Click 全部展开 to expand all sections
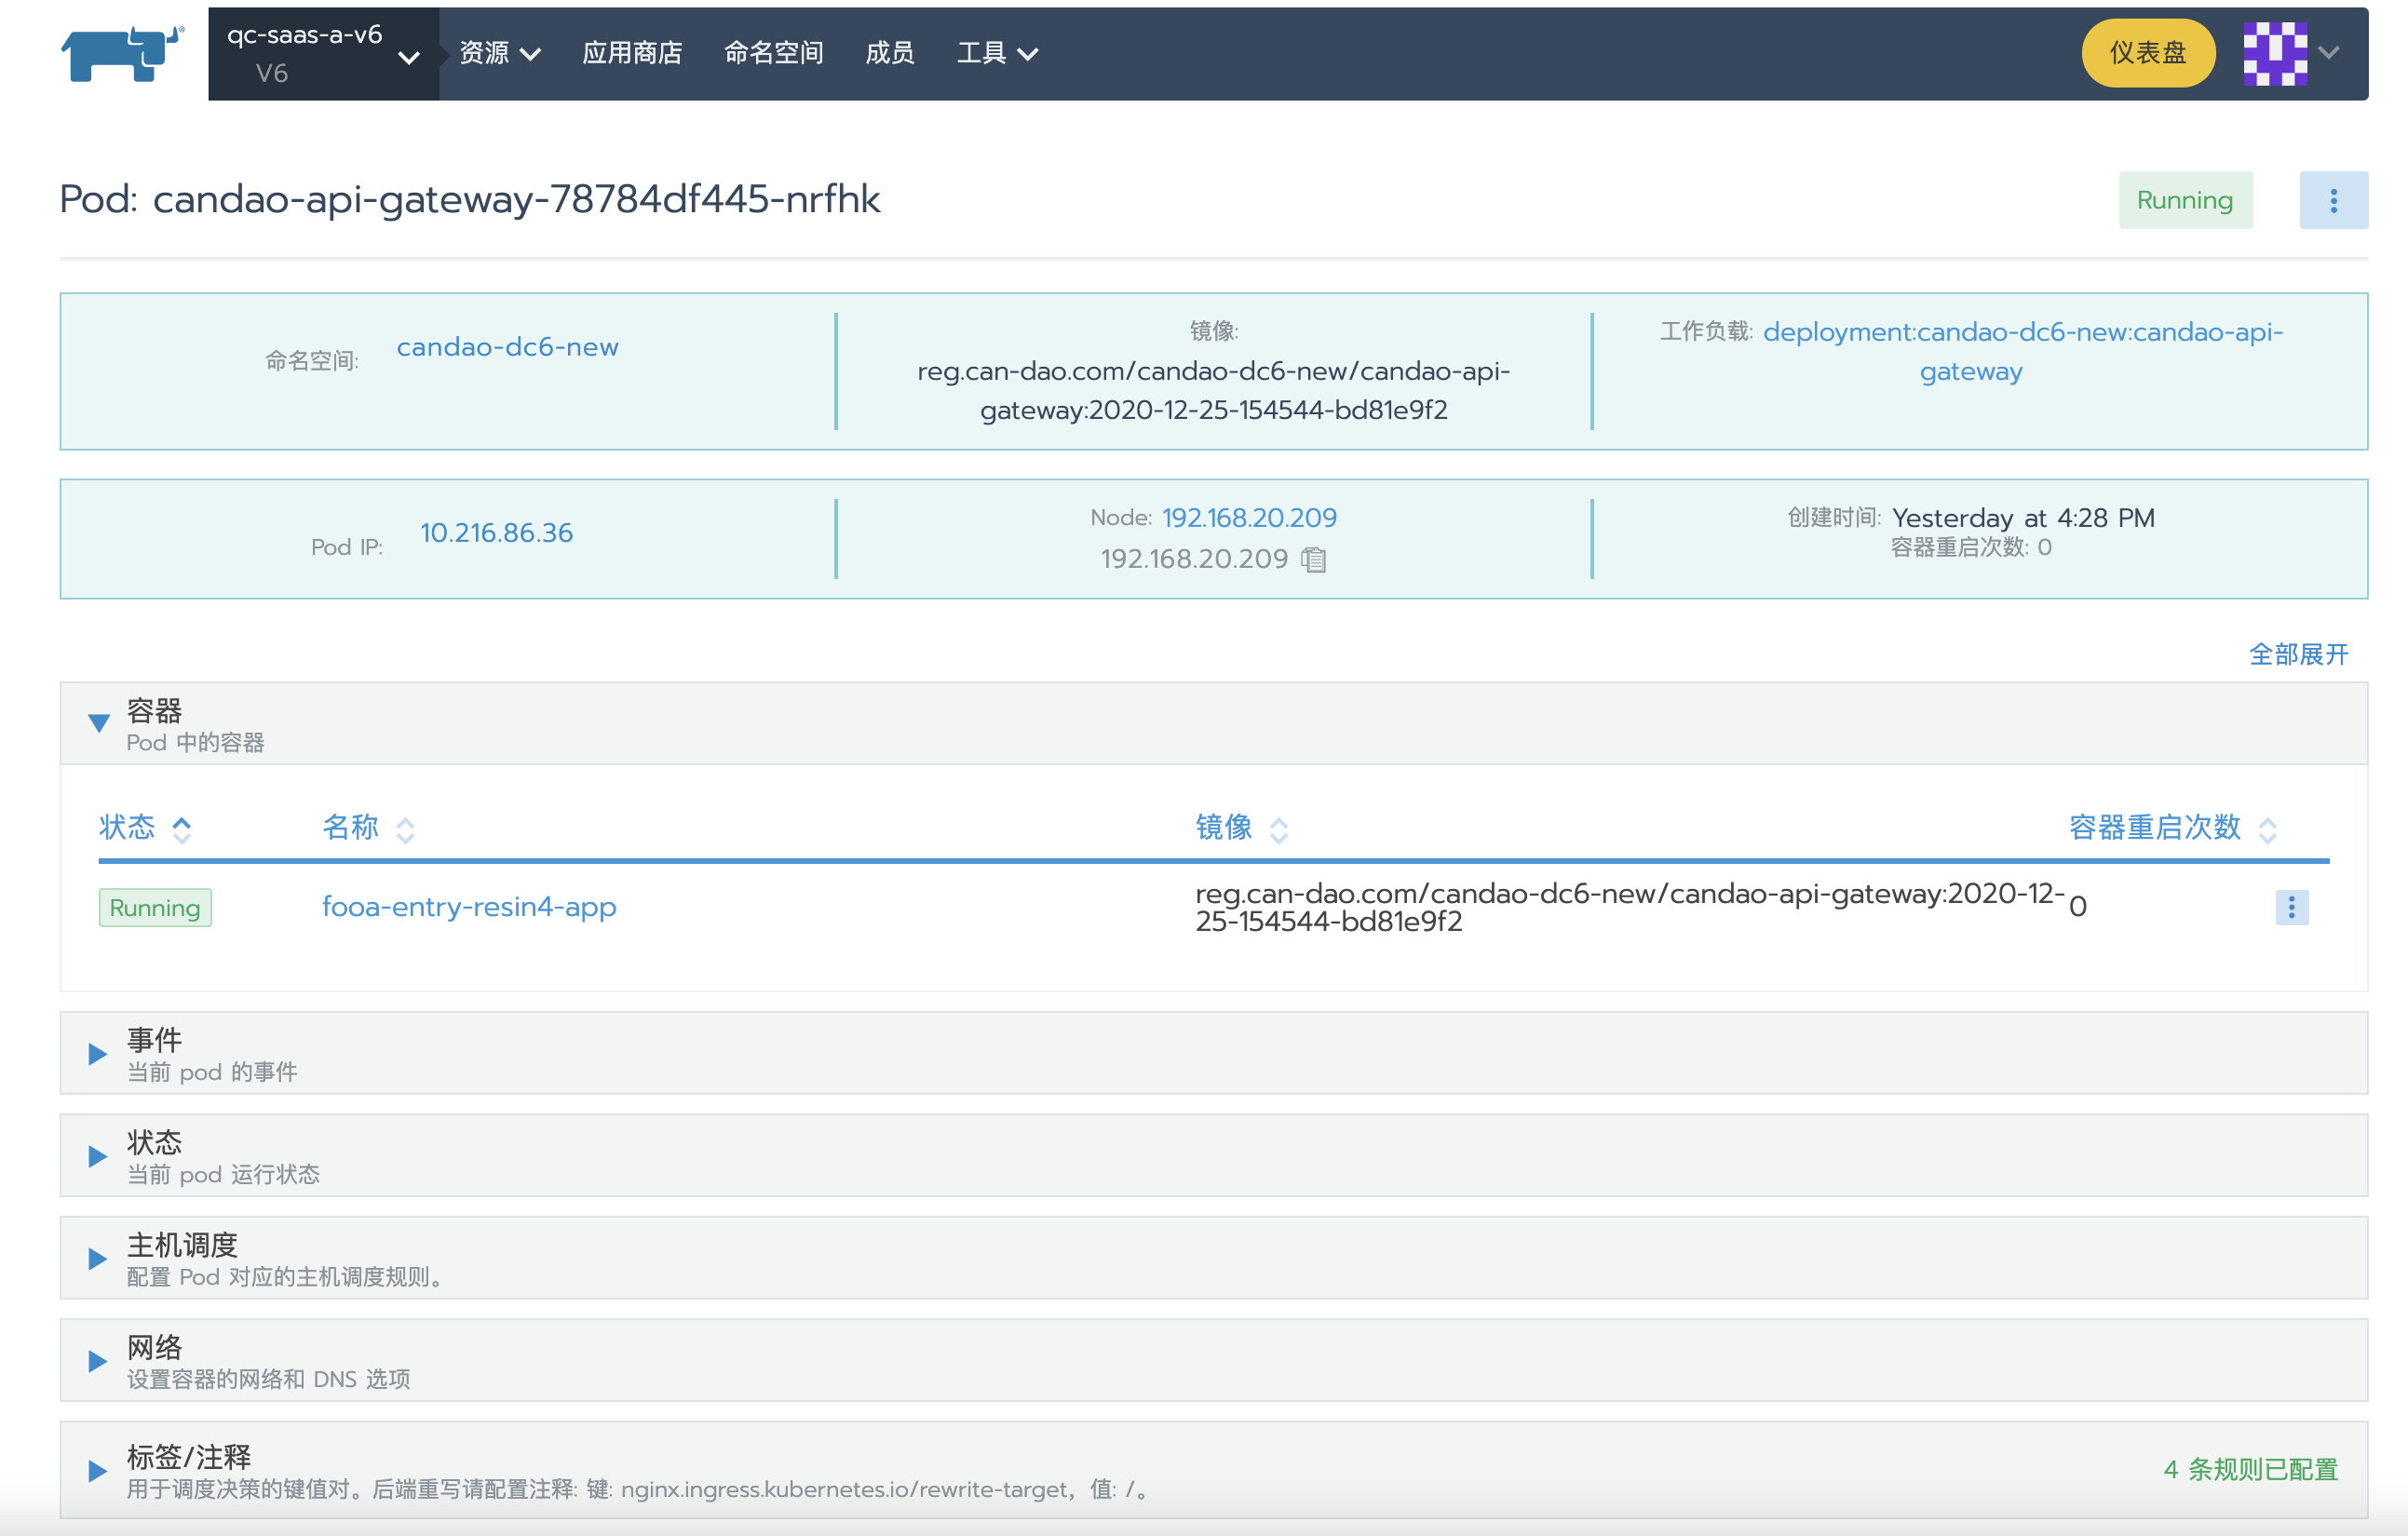 (x=2297, y=654)
